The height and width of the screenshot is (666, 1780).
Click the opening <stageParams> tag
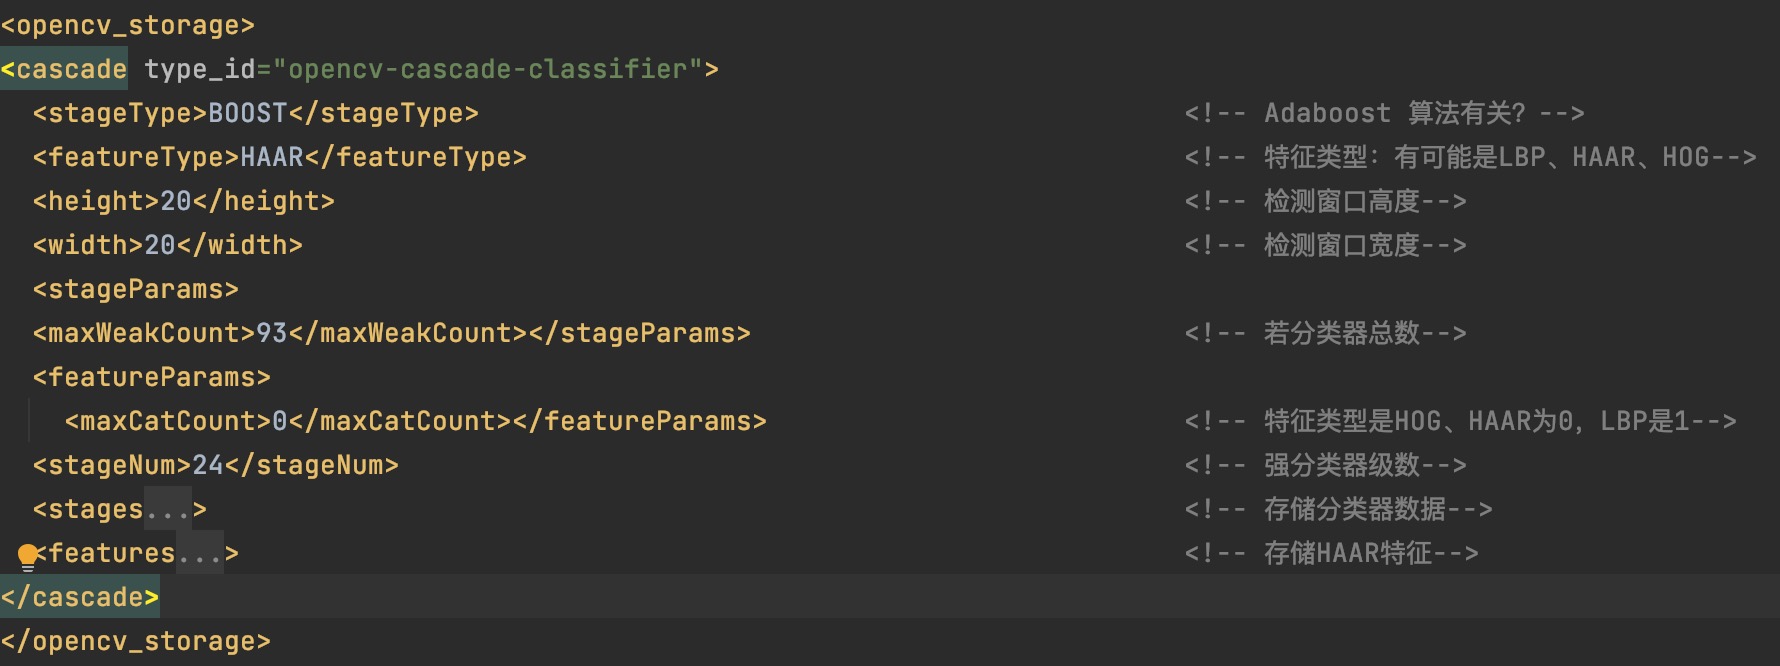136,290
